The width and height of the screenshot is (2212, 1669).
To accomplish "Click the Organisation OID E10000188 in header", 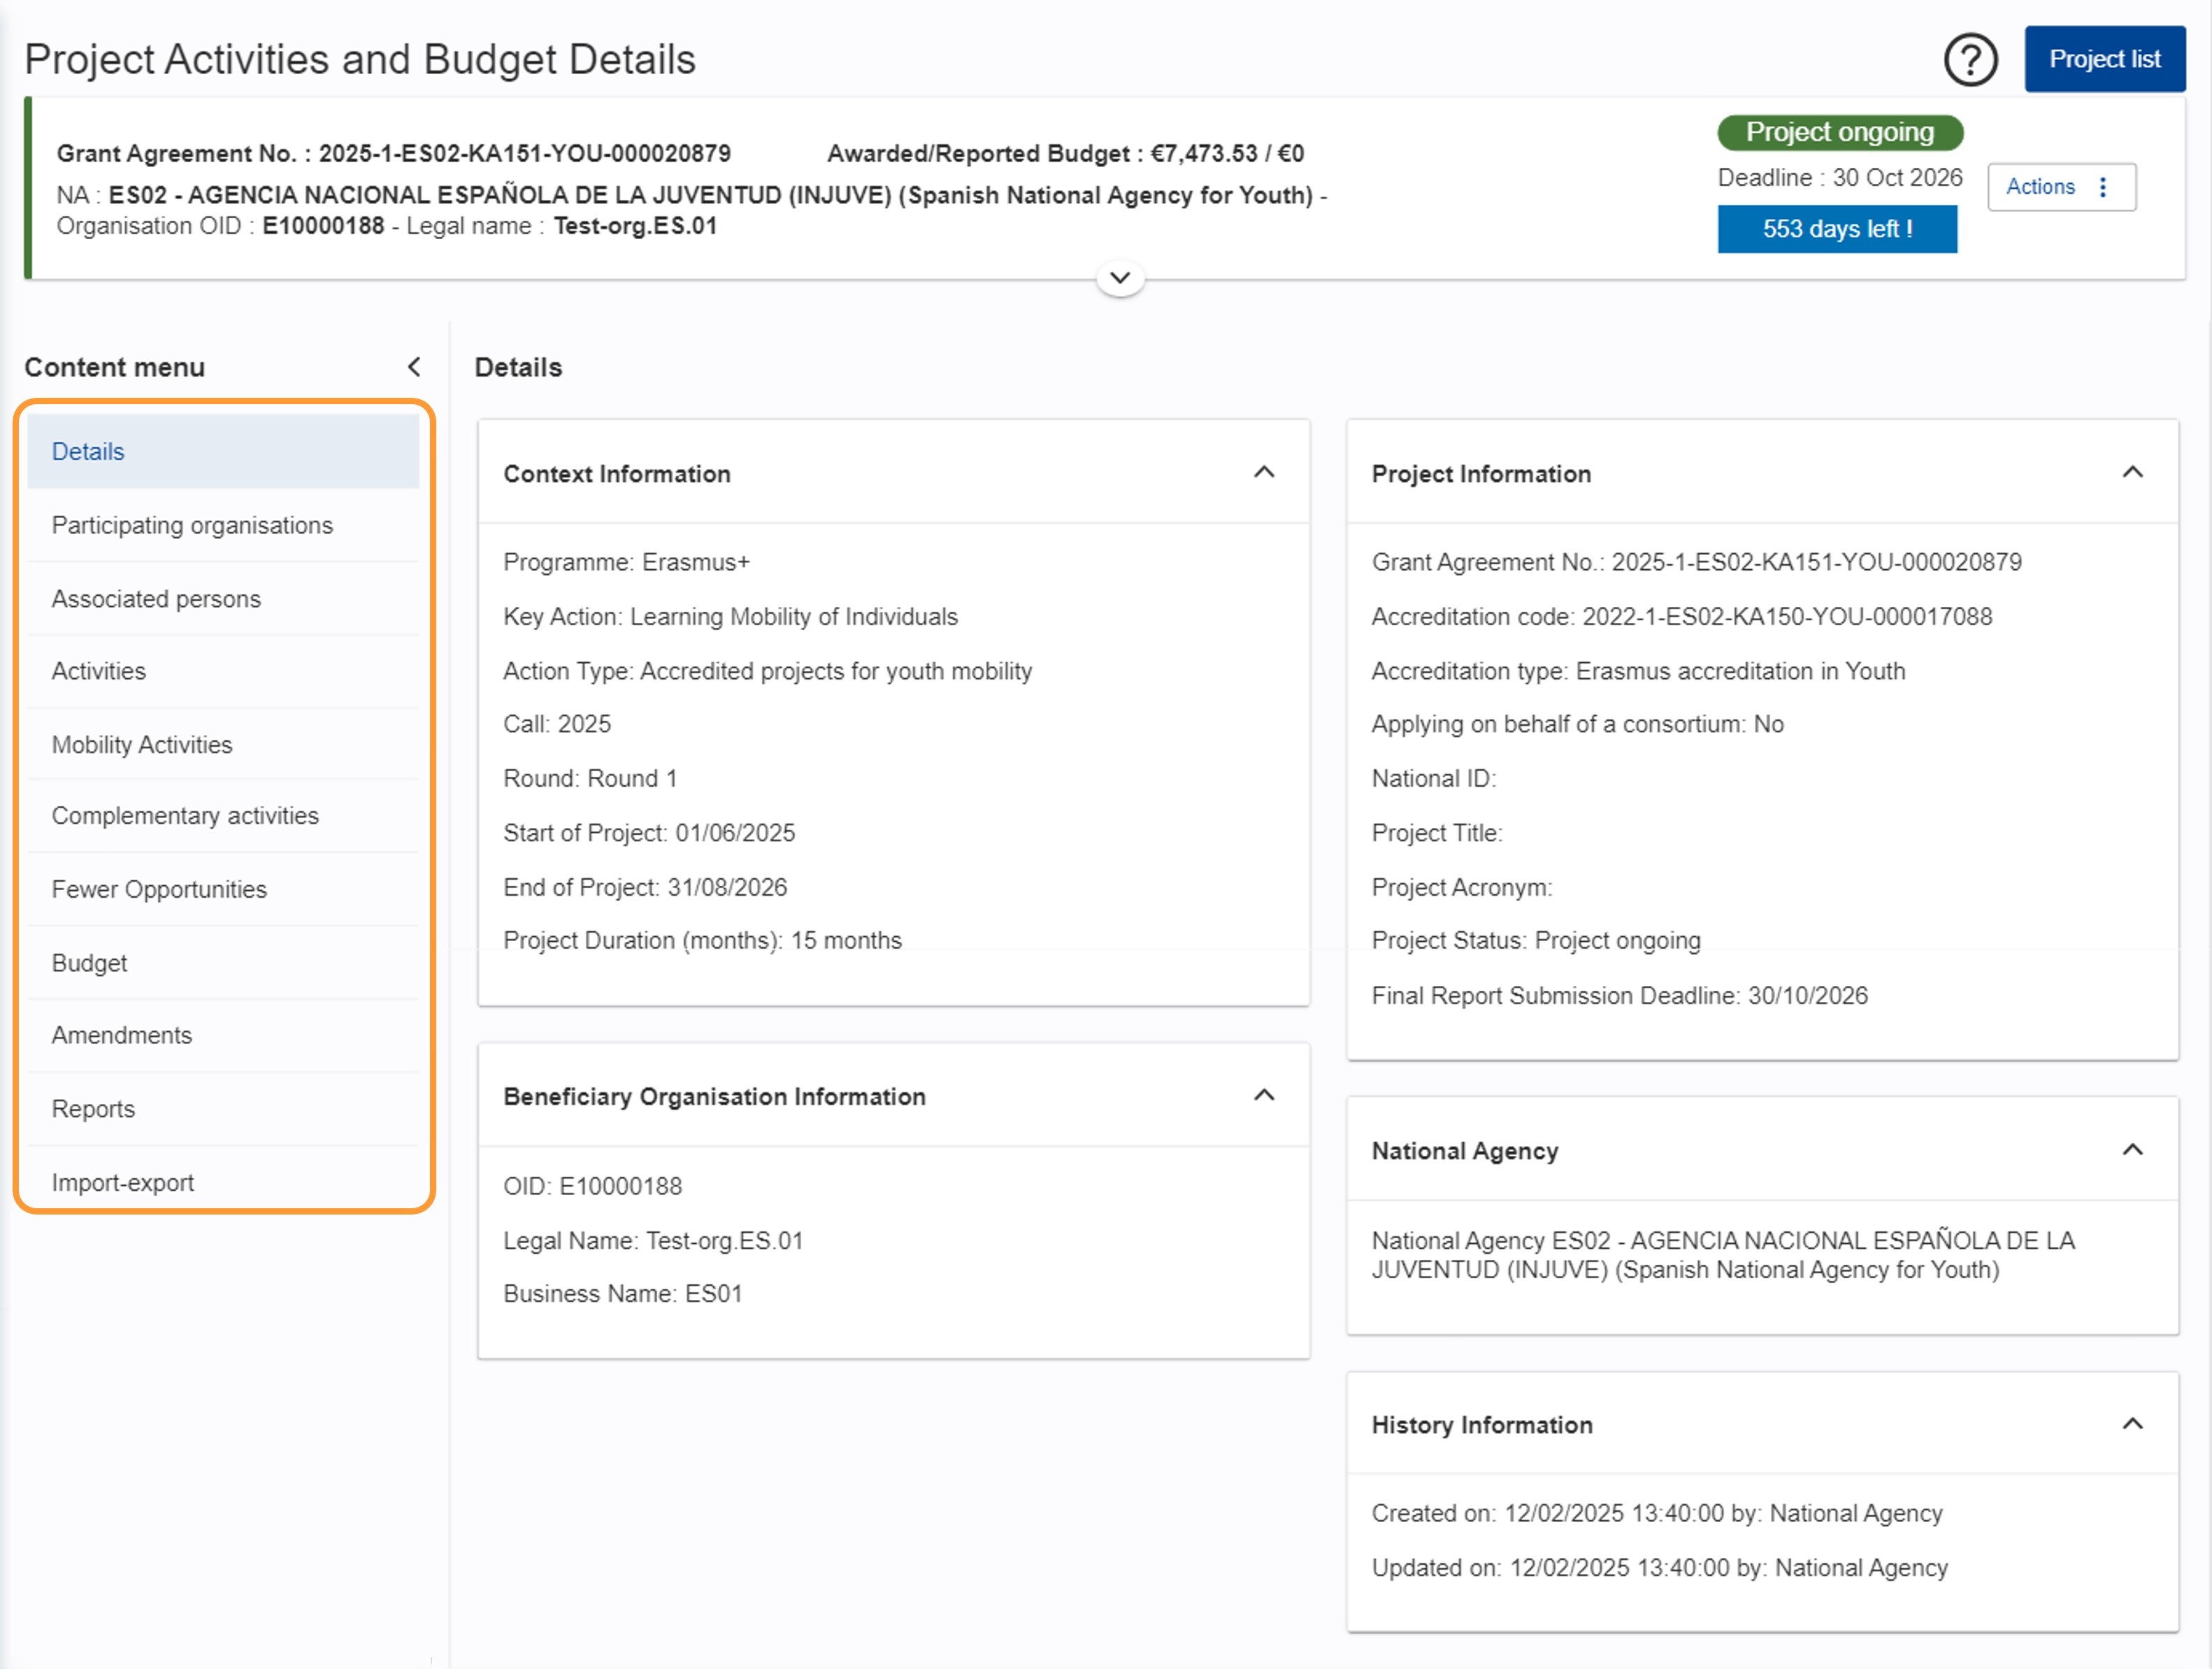I will (x=220, y=226).
